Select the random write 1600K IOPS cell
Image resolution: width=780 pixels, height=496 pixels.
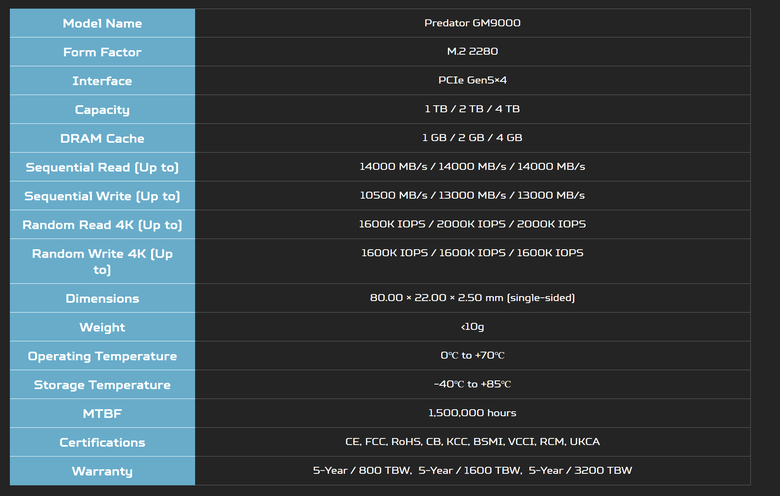click(x=472, y=262)
